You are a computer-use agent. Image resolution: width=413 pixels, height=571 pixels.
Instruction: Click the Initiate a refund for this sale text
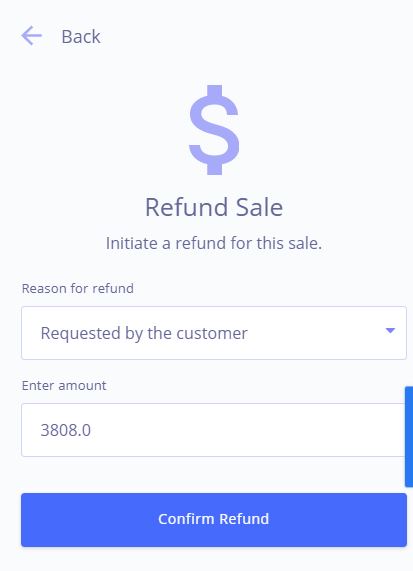click(x=214, y=243)
